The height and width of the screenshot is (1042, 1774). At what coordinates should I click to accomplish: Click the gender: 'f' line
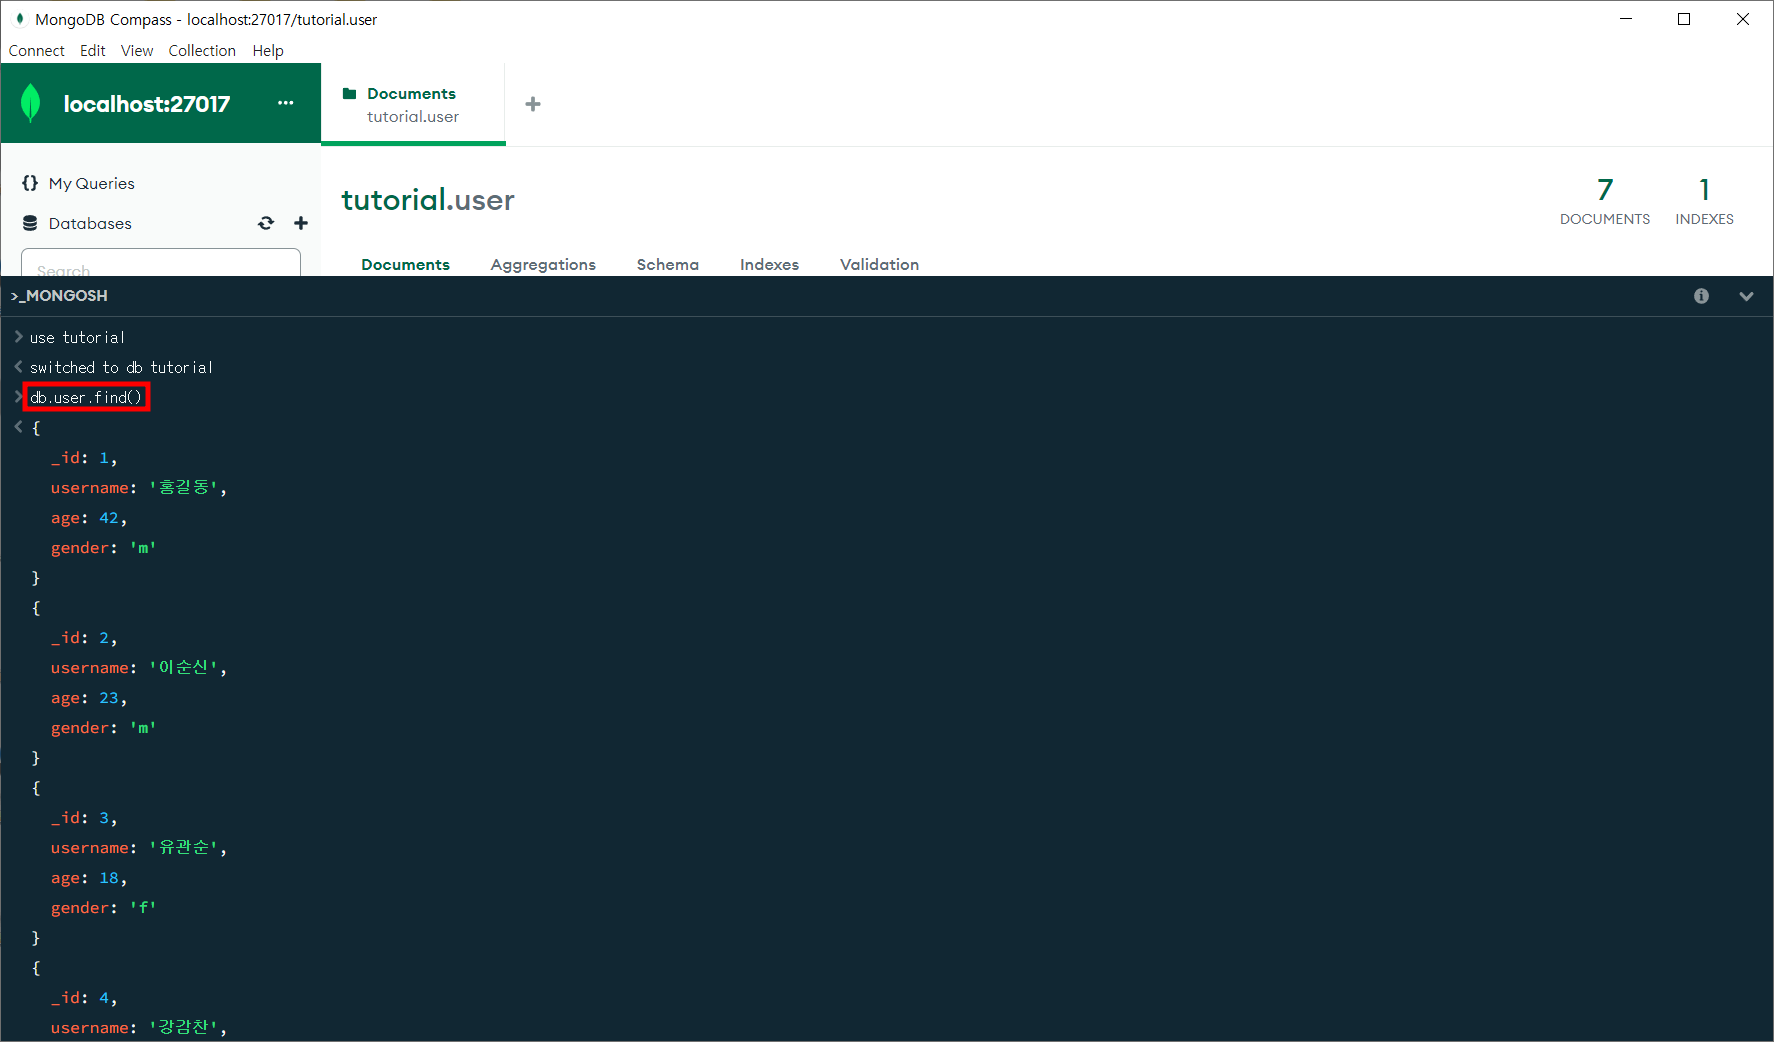104,908
